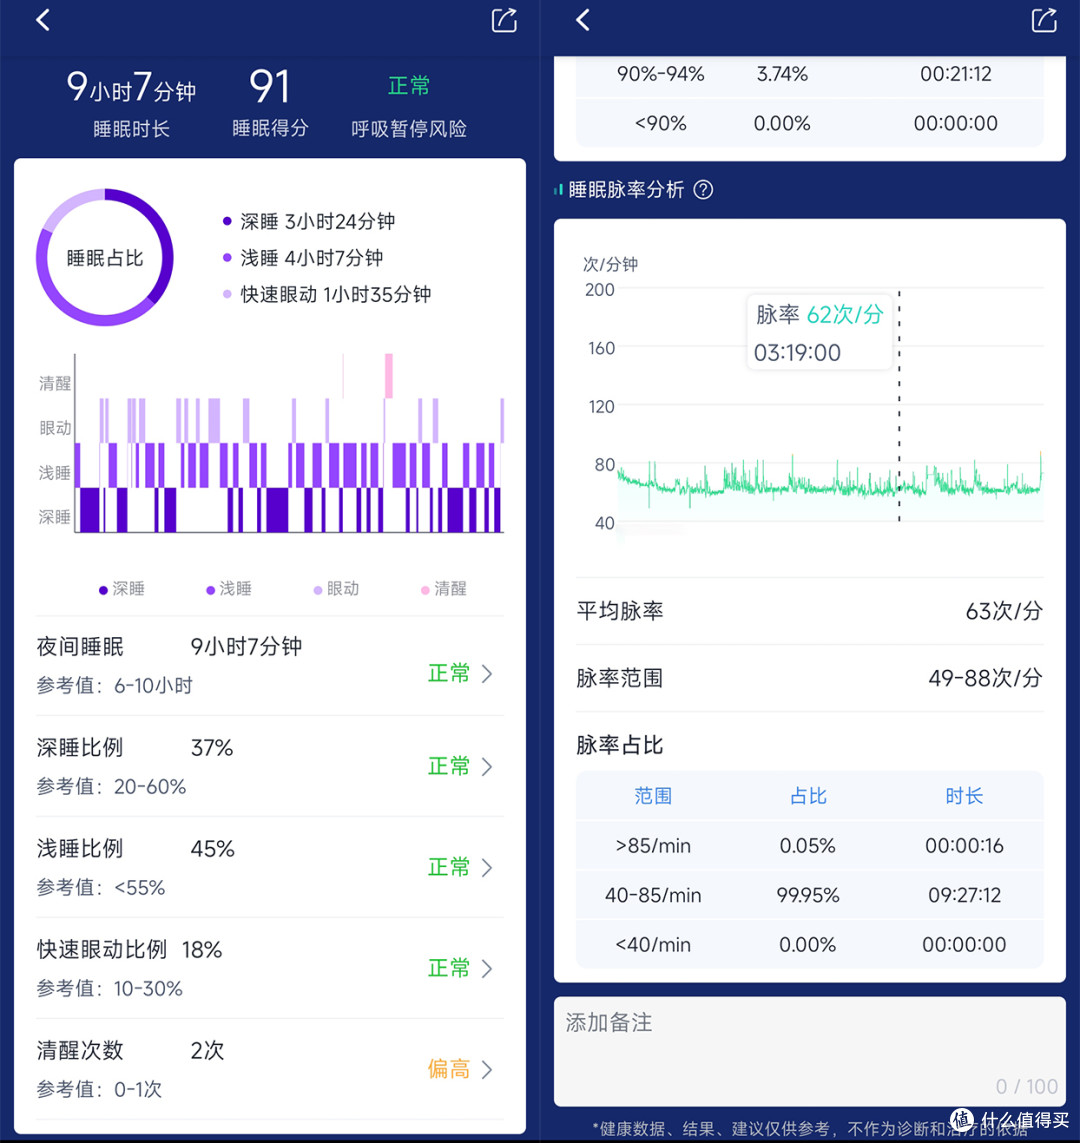Viewport: 1080px width, 1143px height.
Task: Tap the 添加备注 note input field
Action: [x=810, y=1052]
